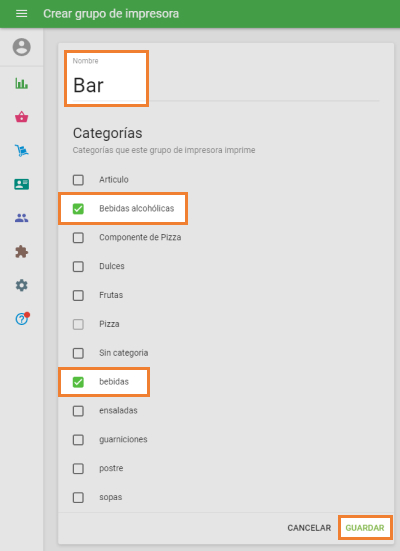Open the user account avatar
Viewport: 400px width, 551px height.
pyautogui.click(x=21, y=47)
